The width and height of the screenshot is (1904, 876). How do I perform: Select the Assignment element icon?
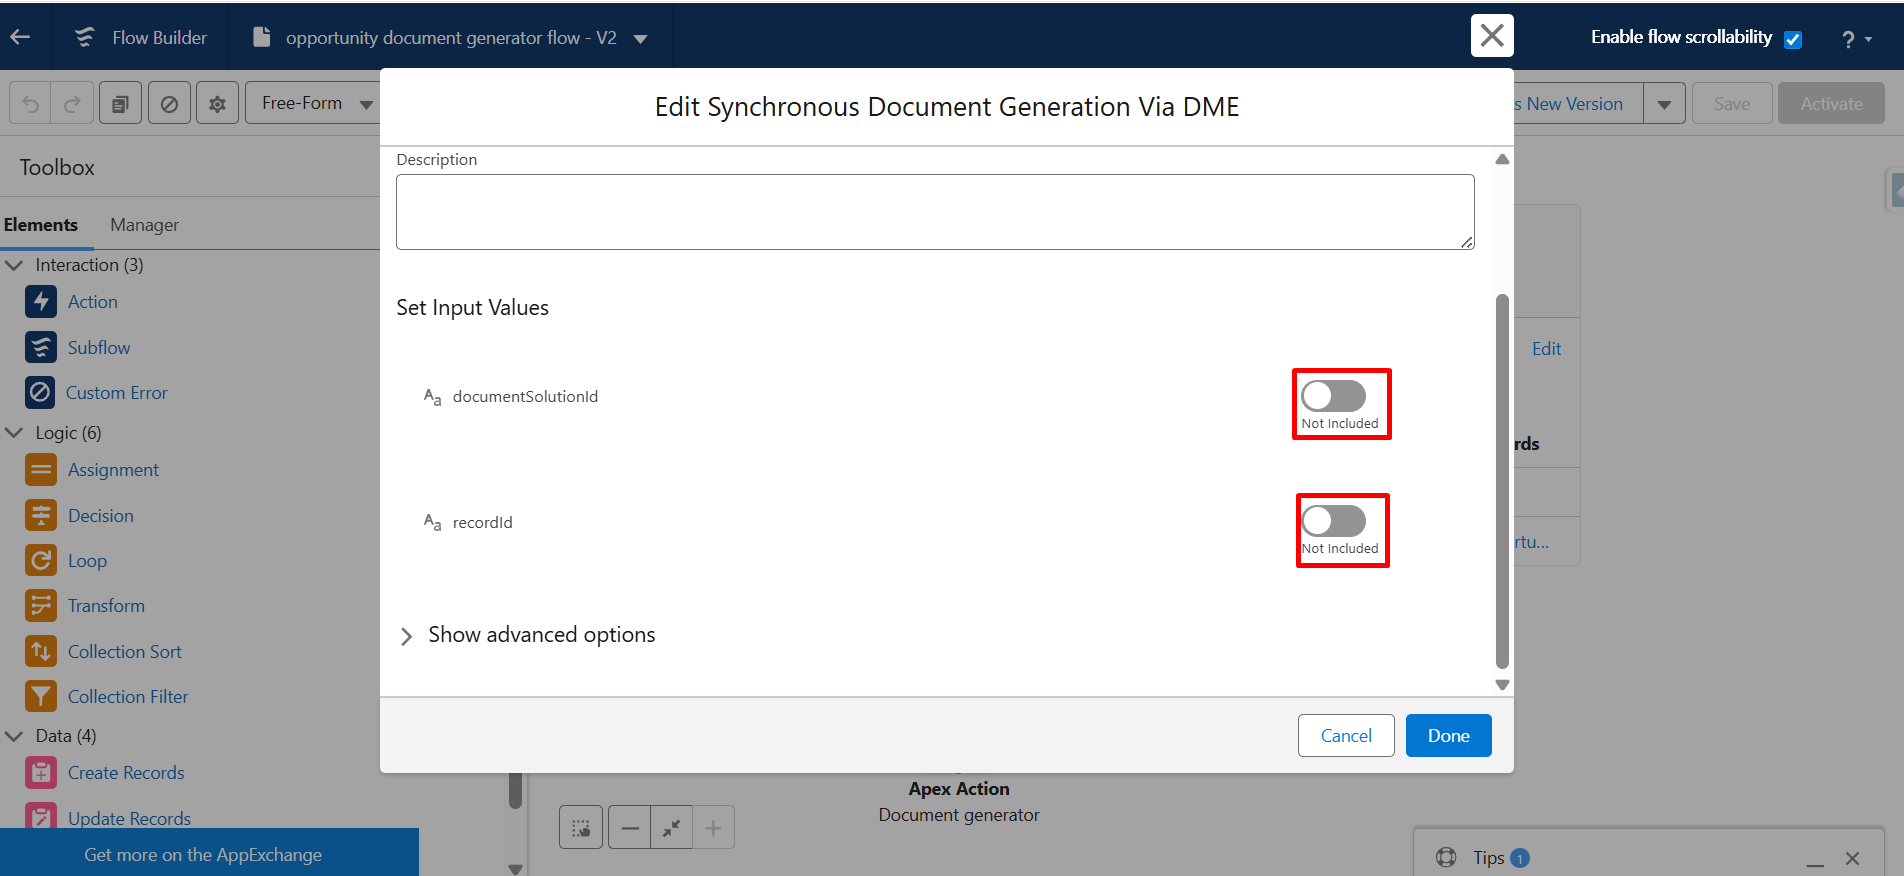click(x=41, y=470)
